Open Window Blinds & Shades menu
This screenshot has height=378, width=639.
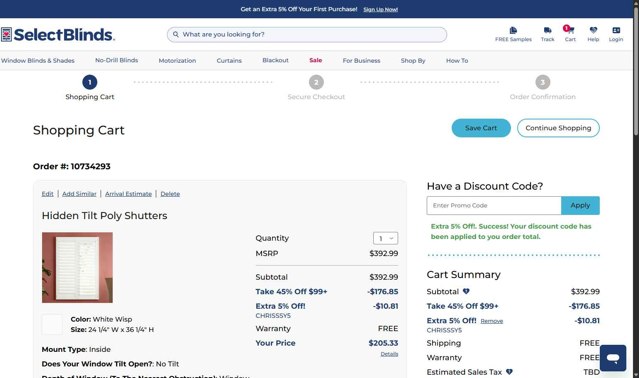coord(37,60)
